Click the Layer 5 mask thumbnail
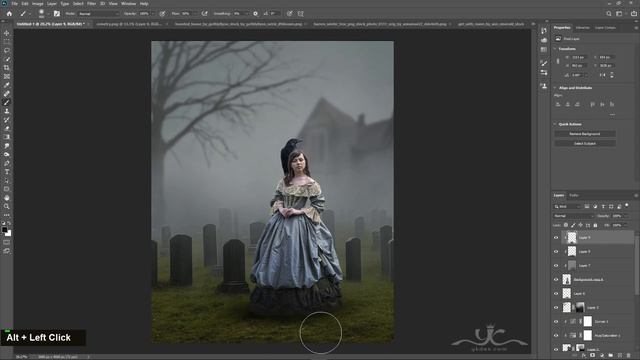Image resolution: width=640 pixels, height=360 pixels. [x=580, y=307]
